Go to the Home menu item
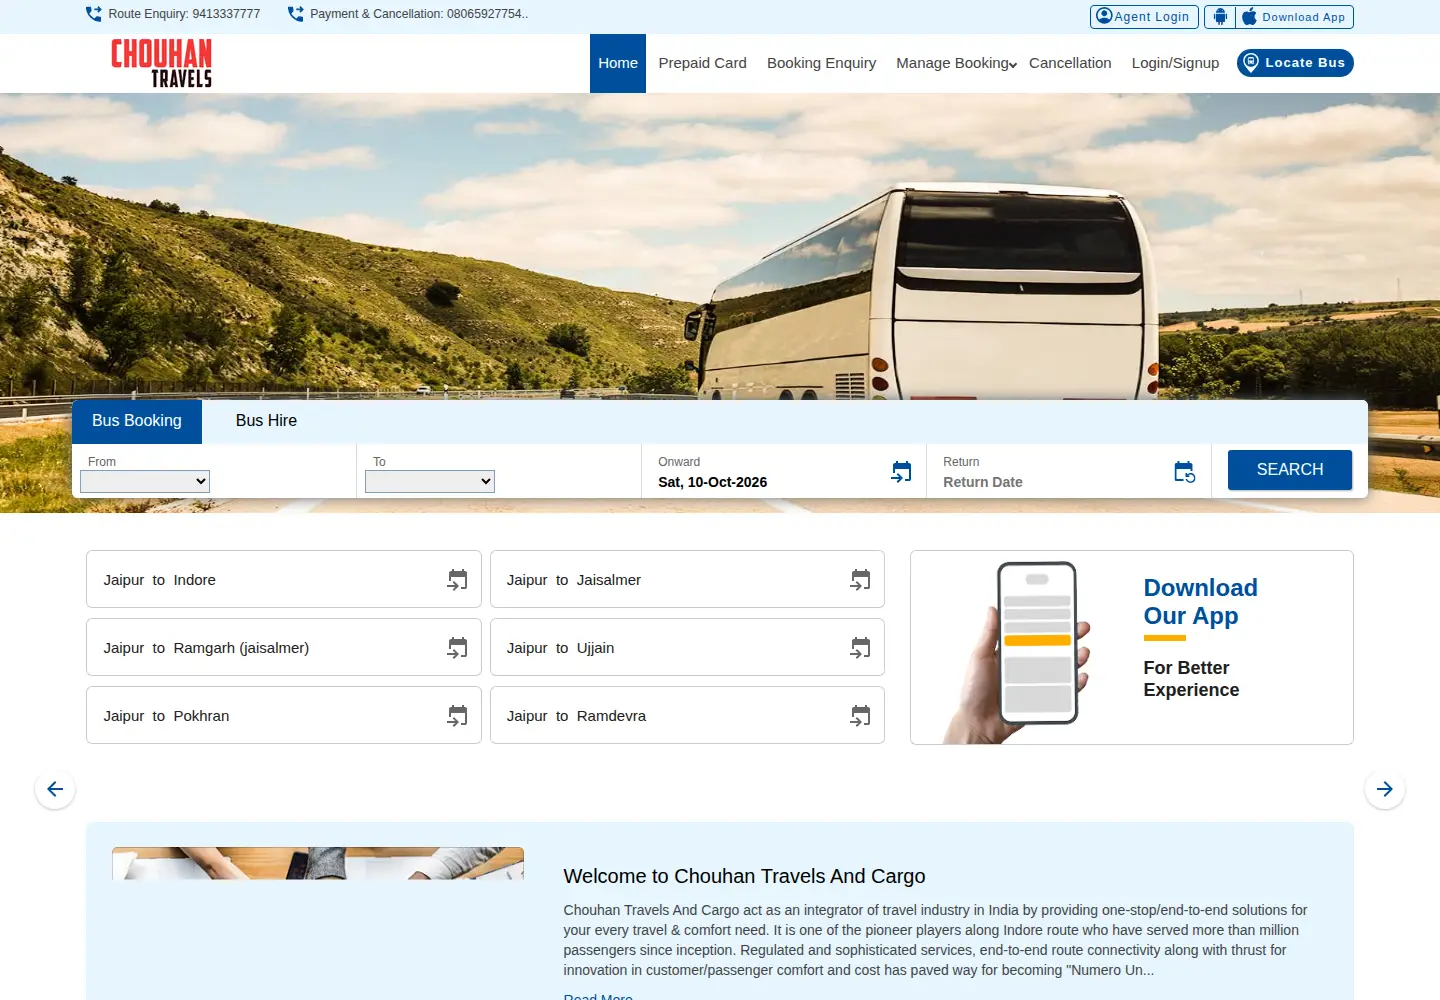This screenshot has width=1440, height=1000. [x=618, y=63]
